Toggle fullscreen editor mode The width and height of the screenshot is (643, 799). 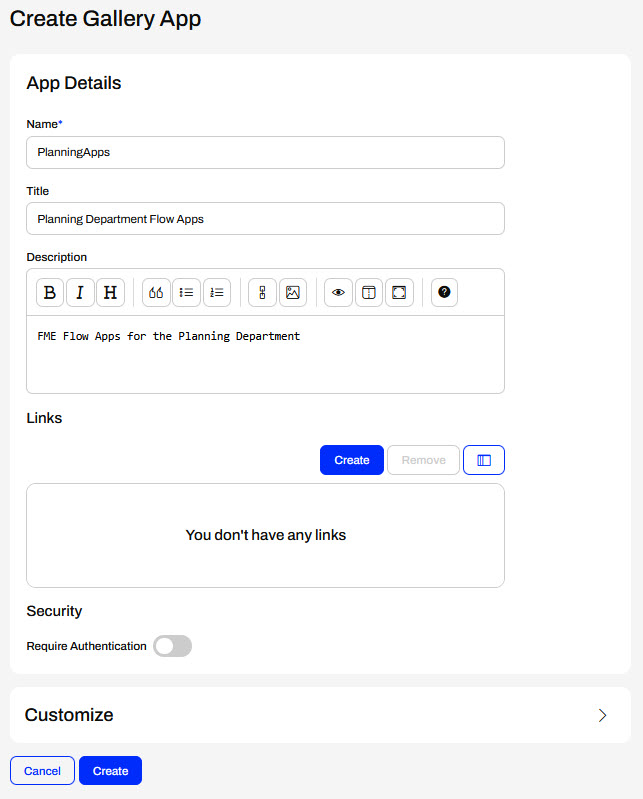399,292
